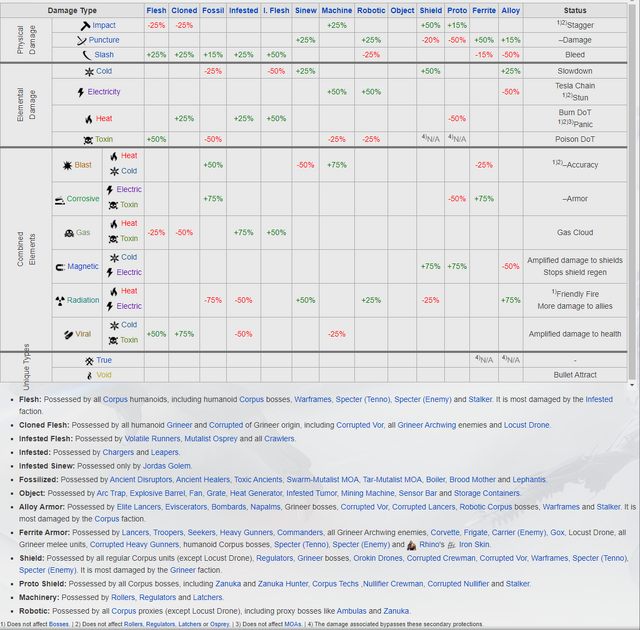Click the Puncture damage icon

[x=82, y=40]
